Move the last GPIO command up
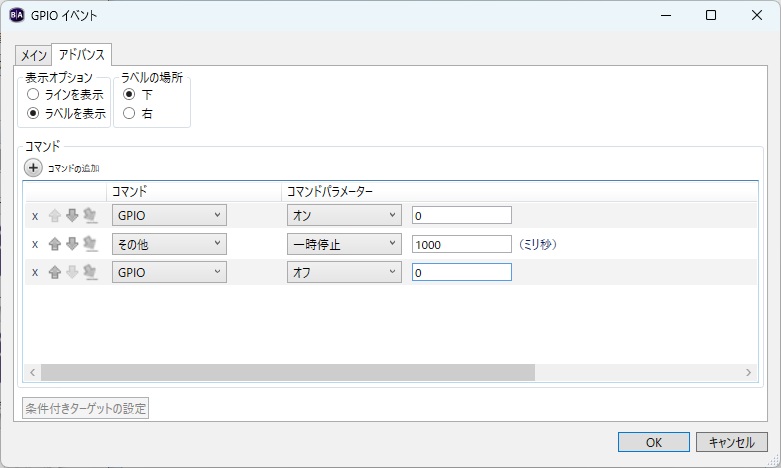The height and width of the screenshot is (468, 781). (x=55, y=272)
